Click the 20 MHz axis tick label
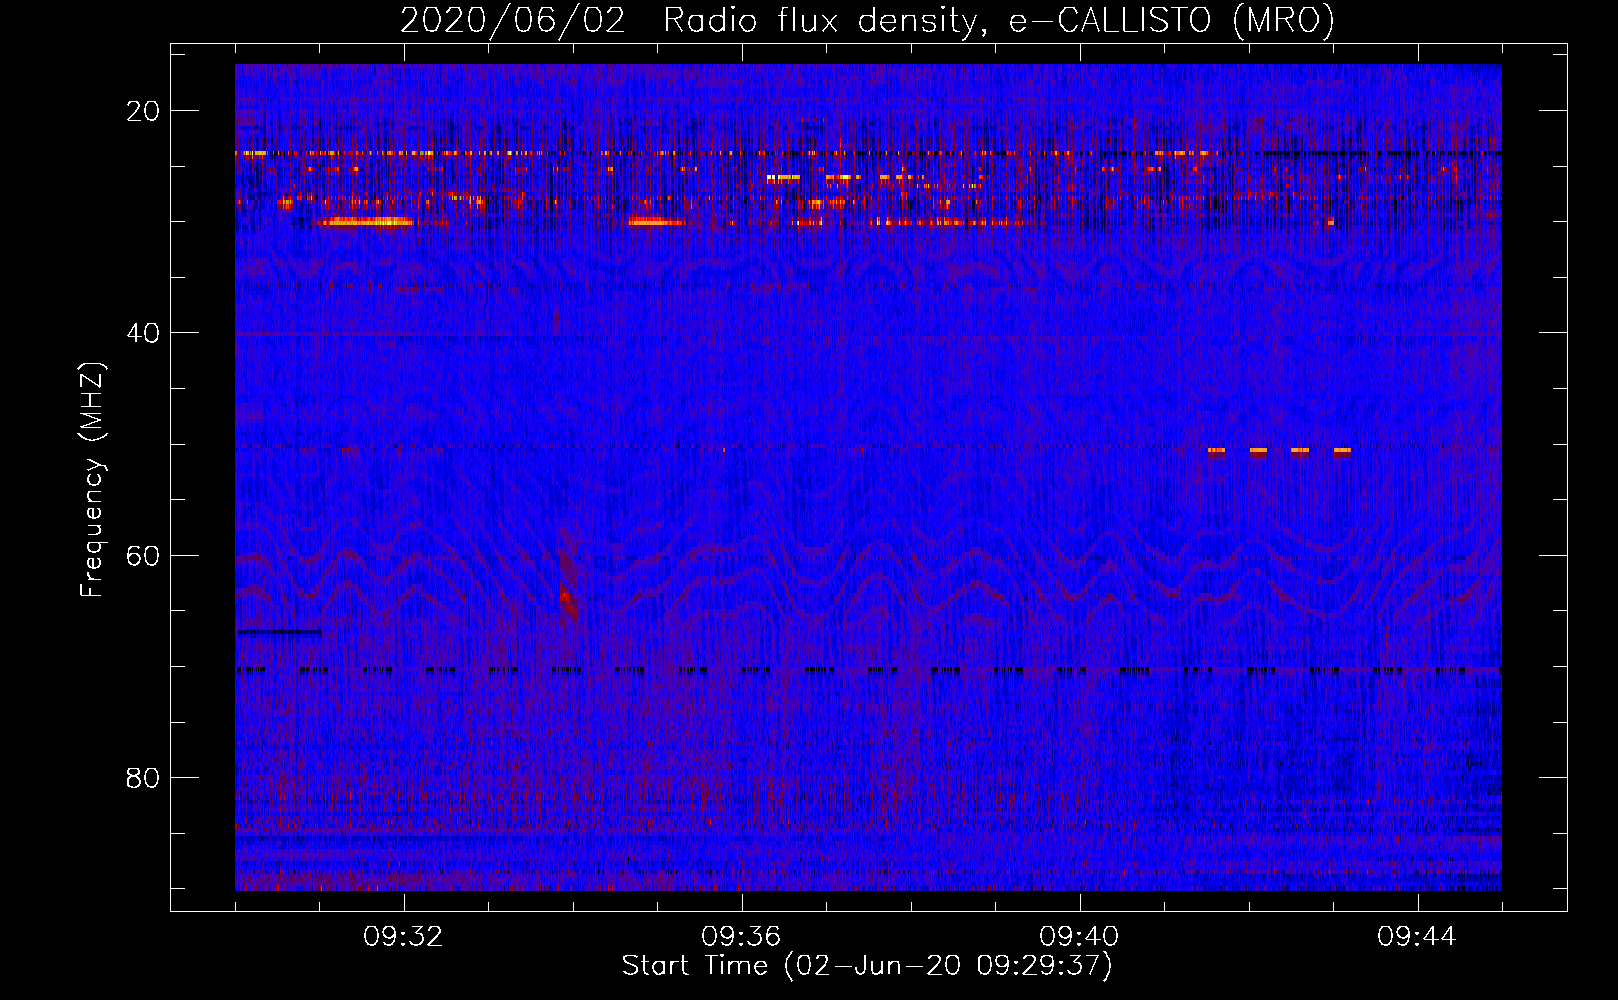This screenshot has width=1618, height=1000. click(x=143, y=111)
